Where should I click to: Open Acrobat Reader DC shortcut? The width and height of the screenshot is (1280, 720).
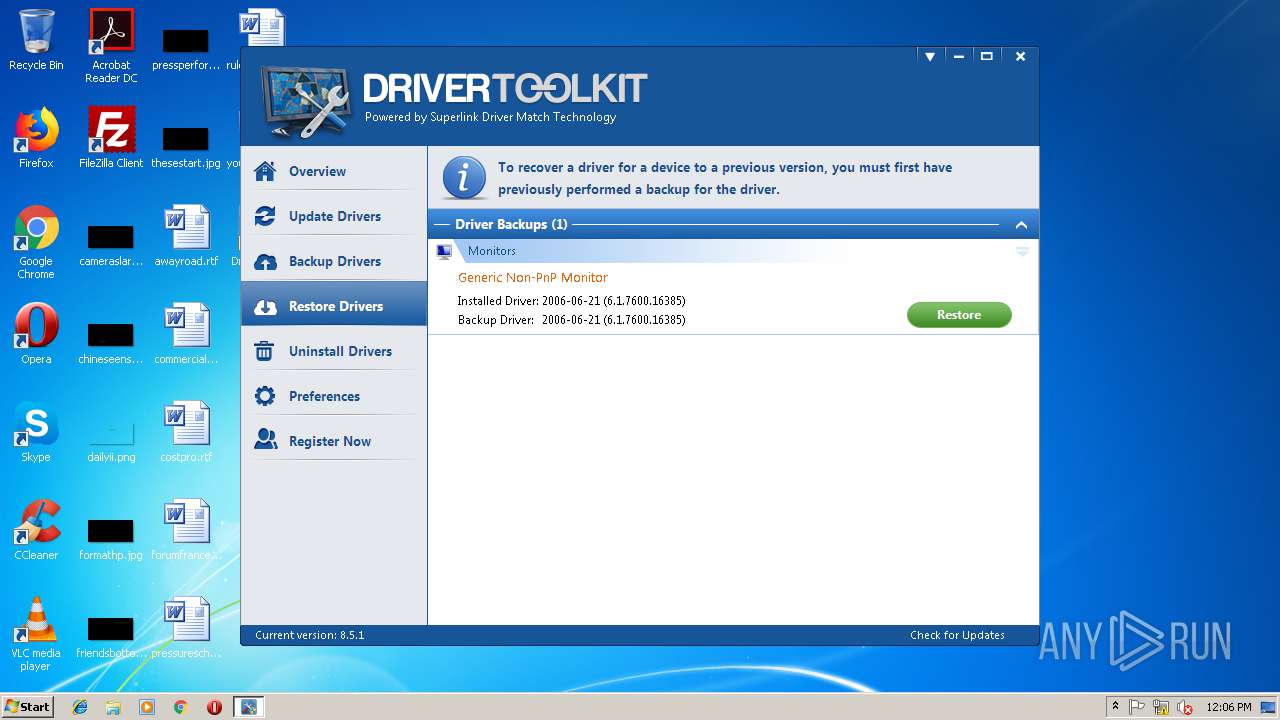(x=111, y=46)
